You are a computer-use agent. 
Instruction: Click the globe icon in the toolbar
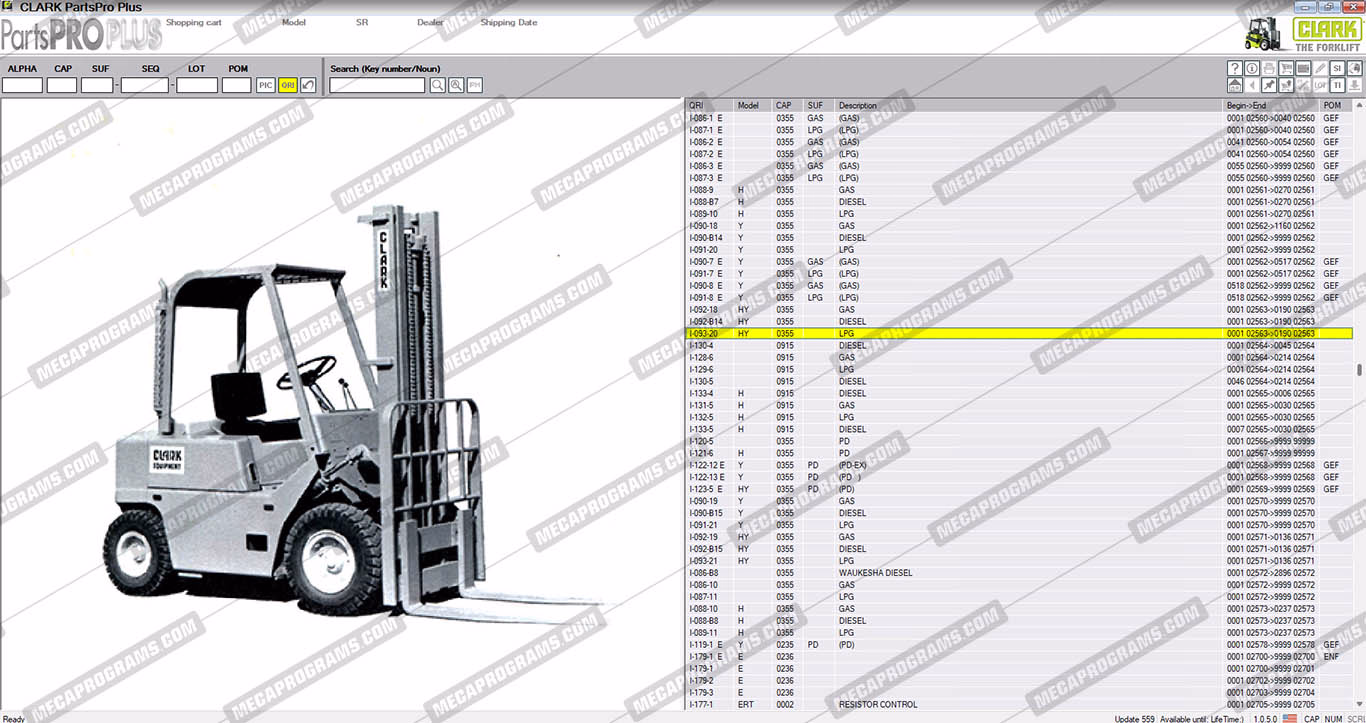pyautogui.click(x=1355, y=68)
